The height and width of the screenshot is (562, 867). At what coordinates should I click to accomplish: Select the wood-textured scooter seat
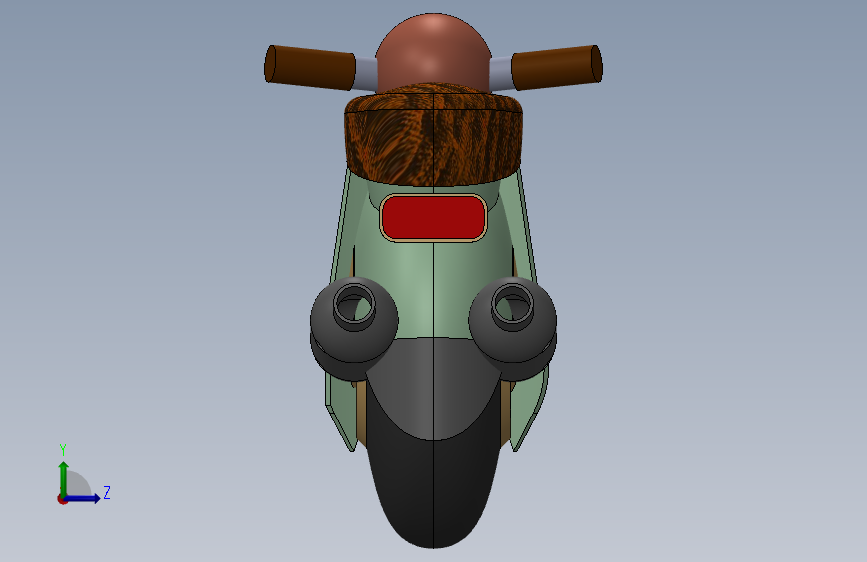[434, 136]
